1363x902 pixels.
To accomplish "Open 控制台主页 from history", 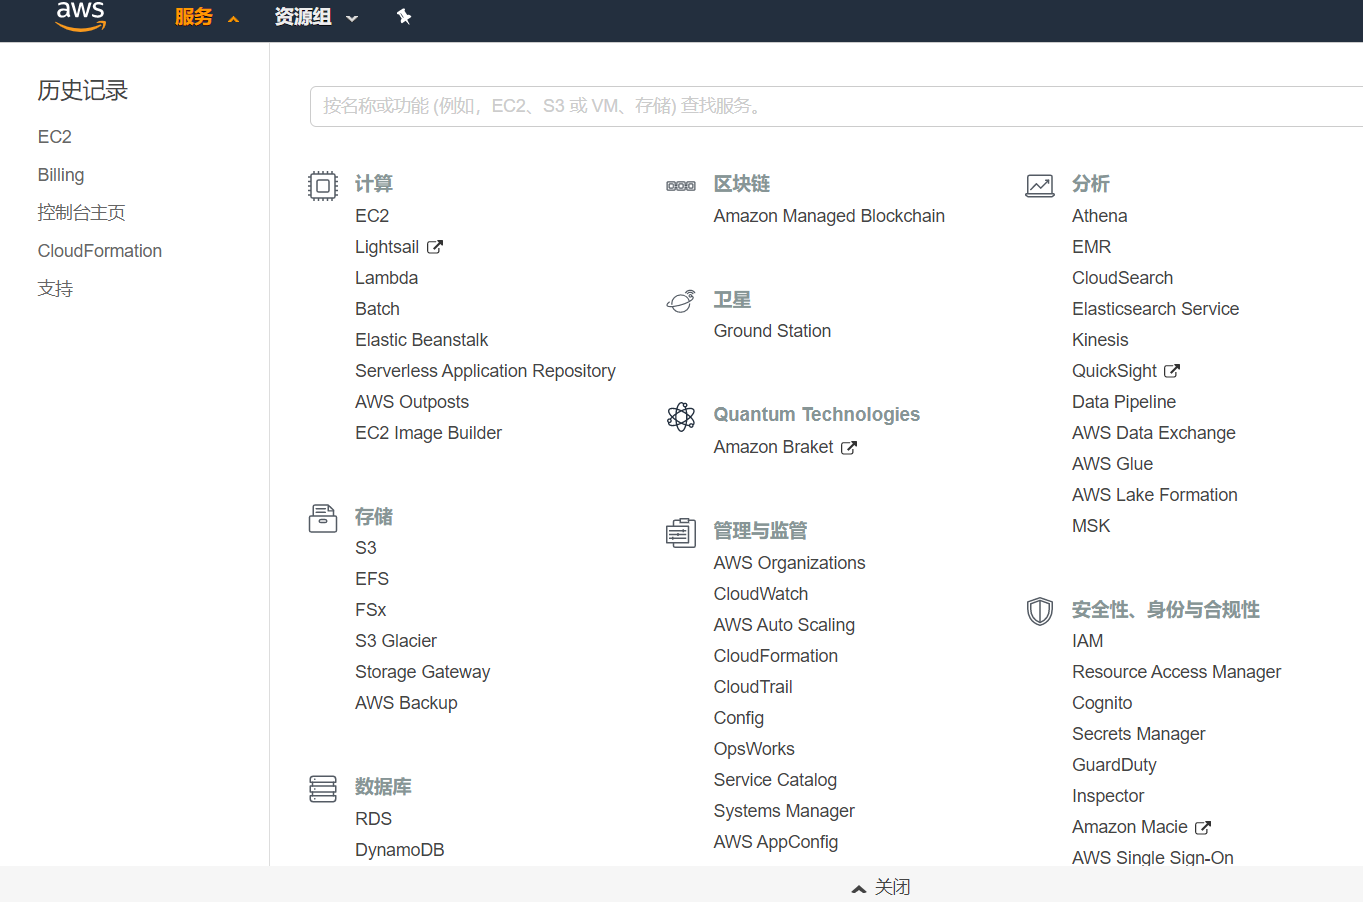I will [x=82, y=213].
